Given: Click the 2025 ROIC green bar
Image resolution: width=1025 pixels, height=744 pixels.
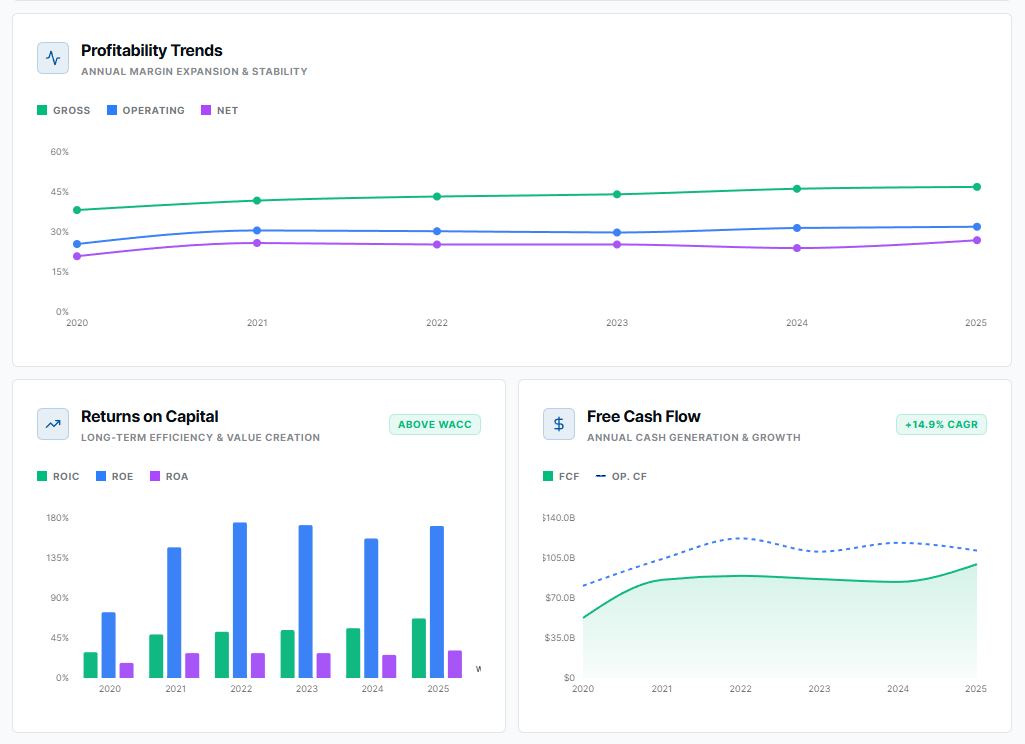Looking at the screenshot, I should tap(419, 648).
